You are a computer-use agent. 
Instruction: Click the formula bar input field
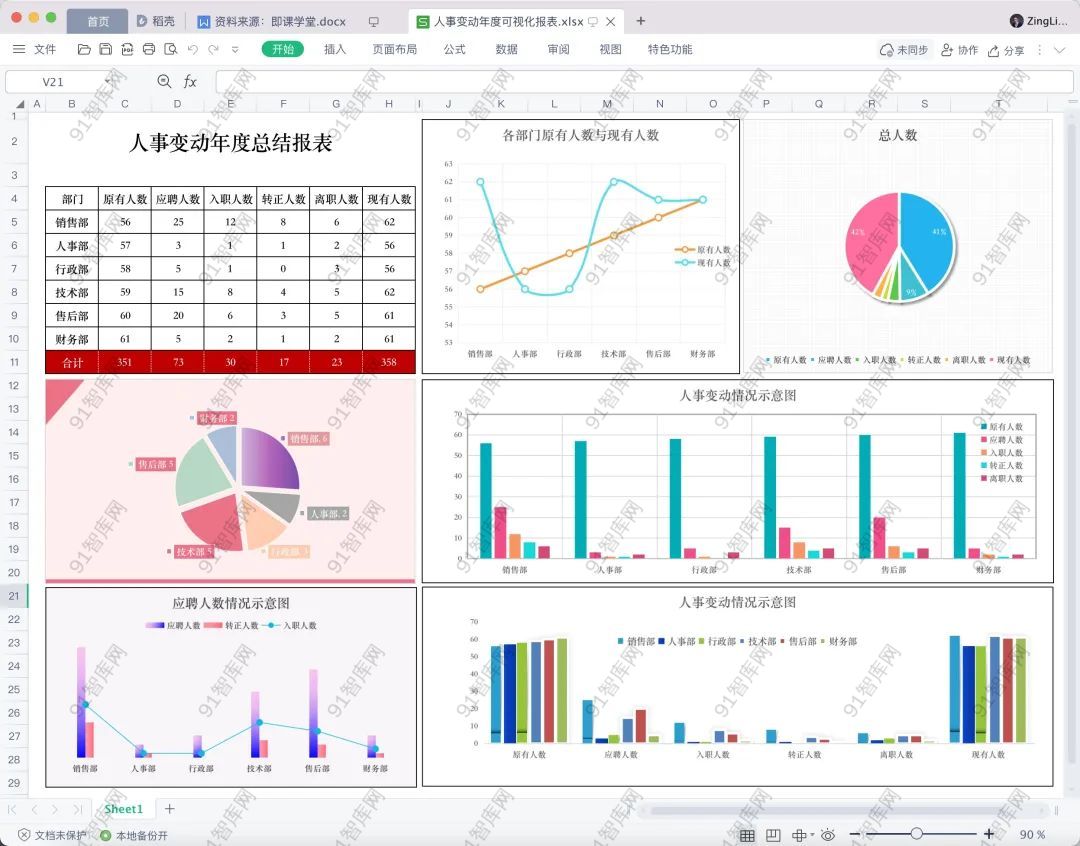(x=640, y=82)
